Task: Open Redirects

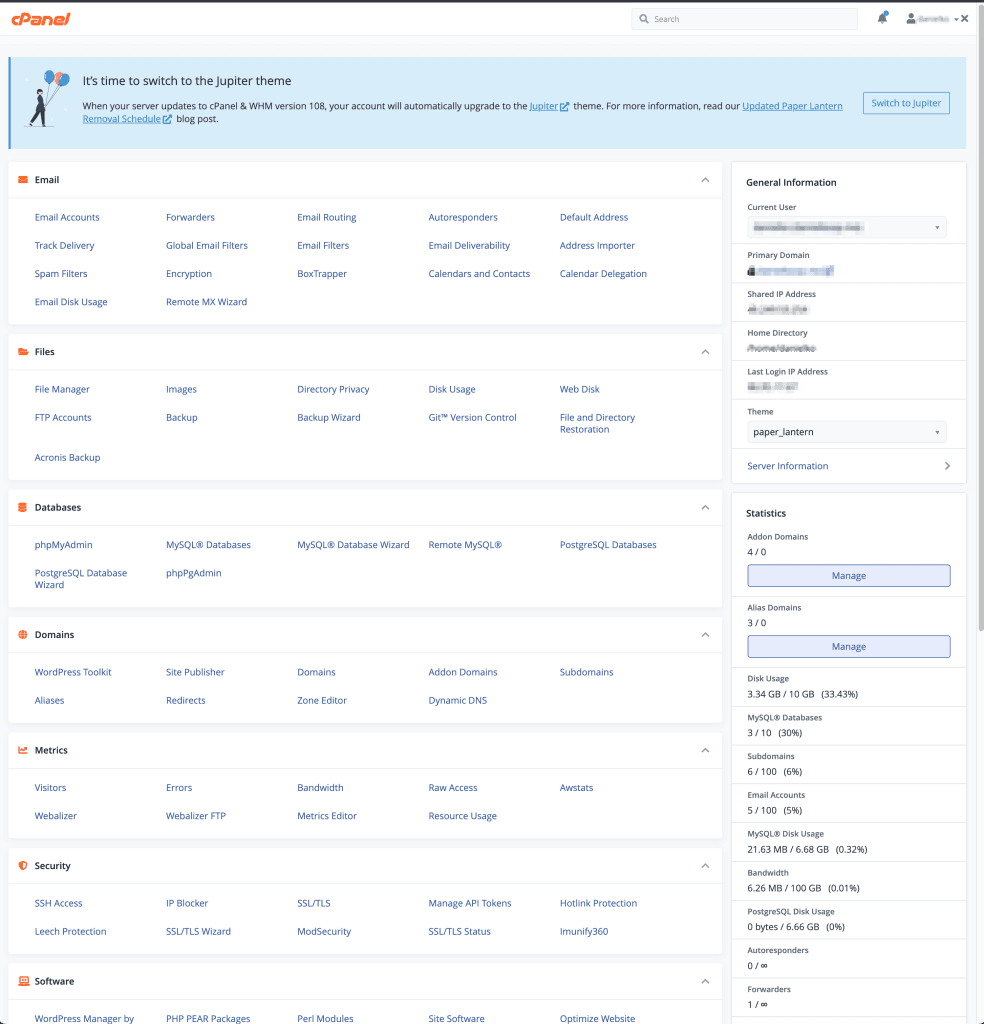Action: click(x=185, y=700)
